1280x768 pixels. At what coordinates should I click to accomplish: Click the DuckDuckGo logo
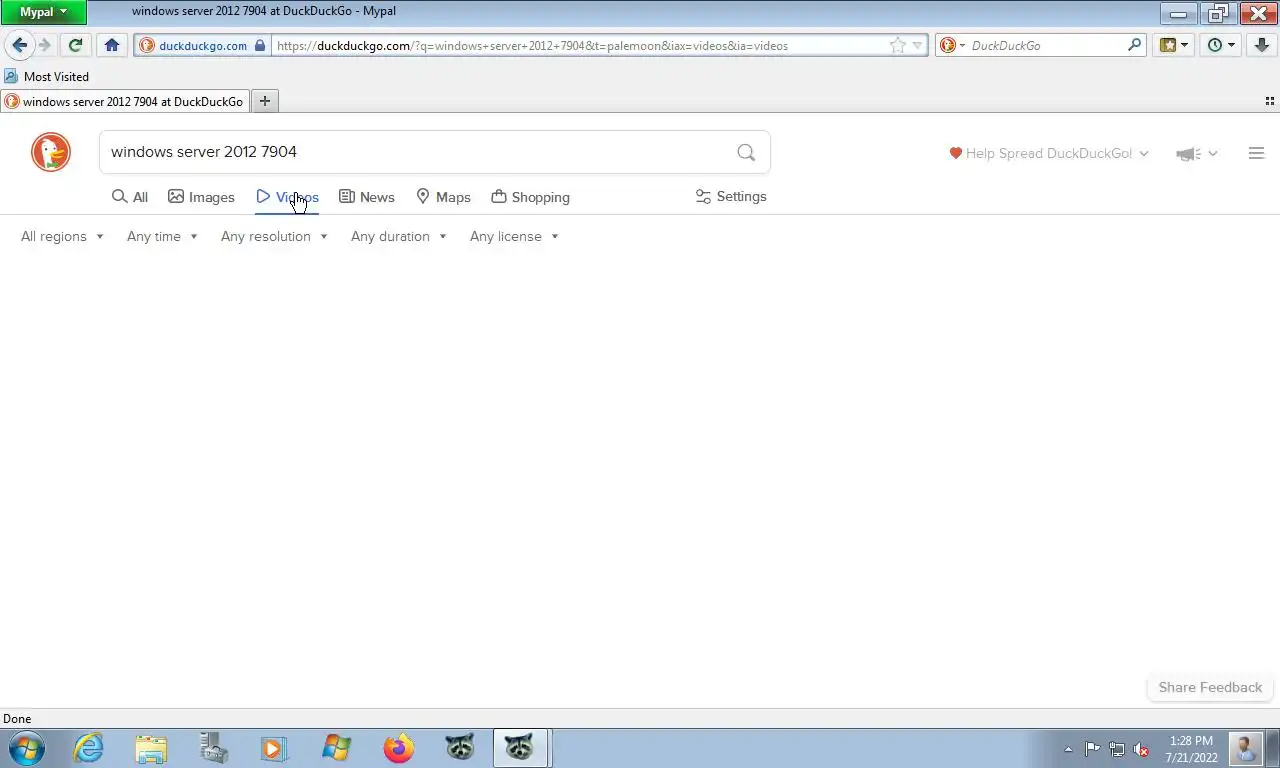[x=51, y=152]
